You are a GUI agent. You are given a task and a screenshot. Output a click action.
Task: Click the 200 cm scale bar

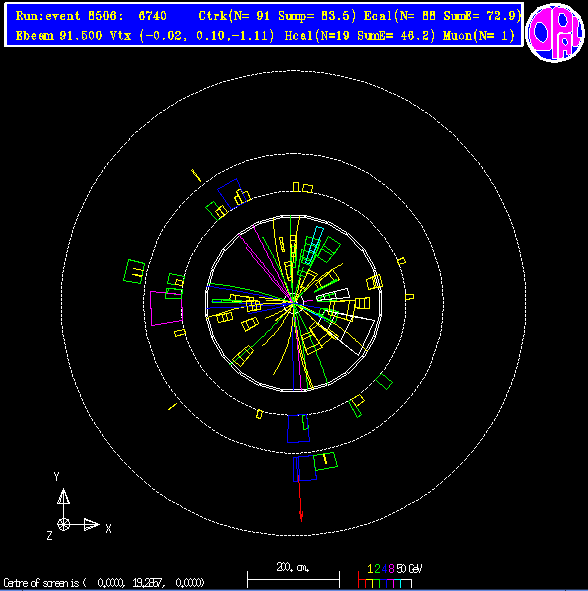tap(293, 578)
